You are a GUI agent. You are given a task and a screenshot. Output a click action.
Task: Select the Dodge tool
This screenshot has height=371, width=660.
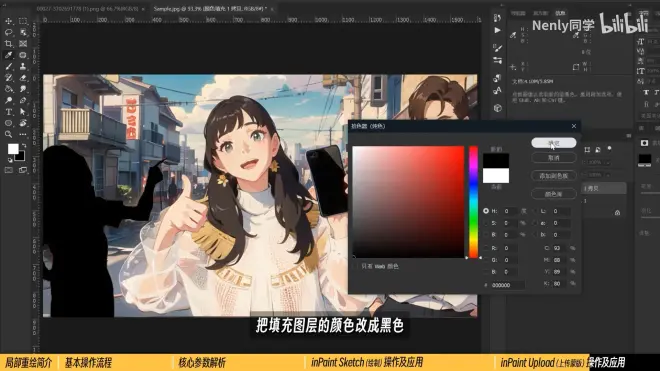8,100
